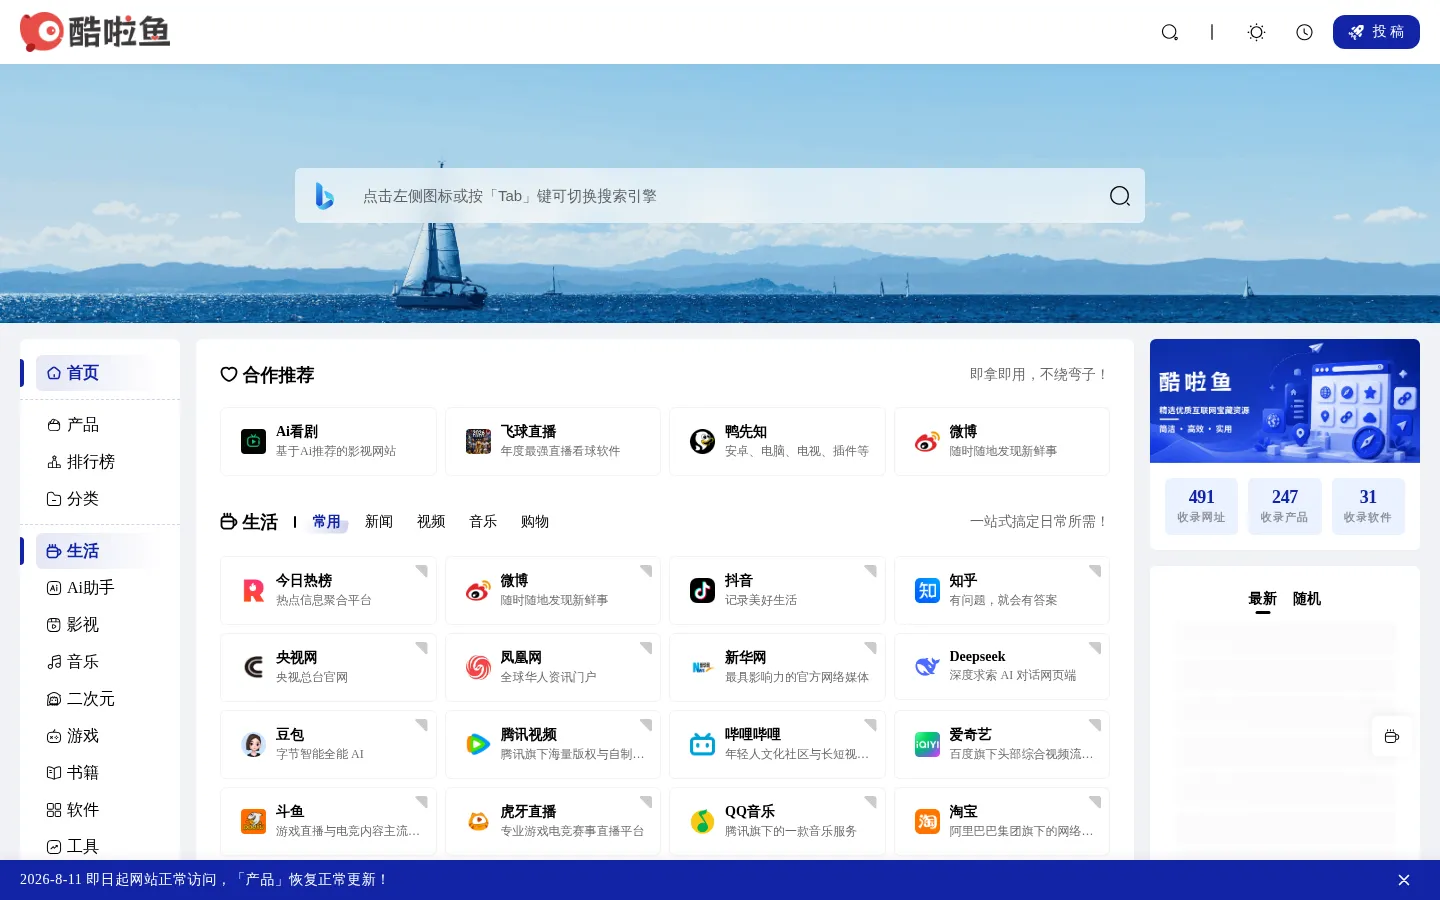Click the 豆包 avatar icon
The width and height of the screenshot is (1440, 900).
(x=254, y=744)
